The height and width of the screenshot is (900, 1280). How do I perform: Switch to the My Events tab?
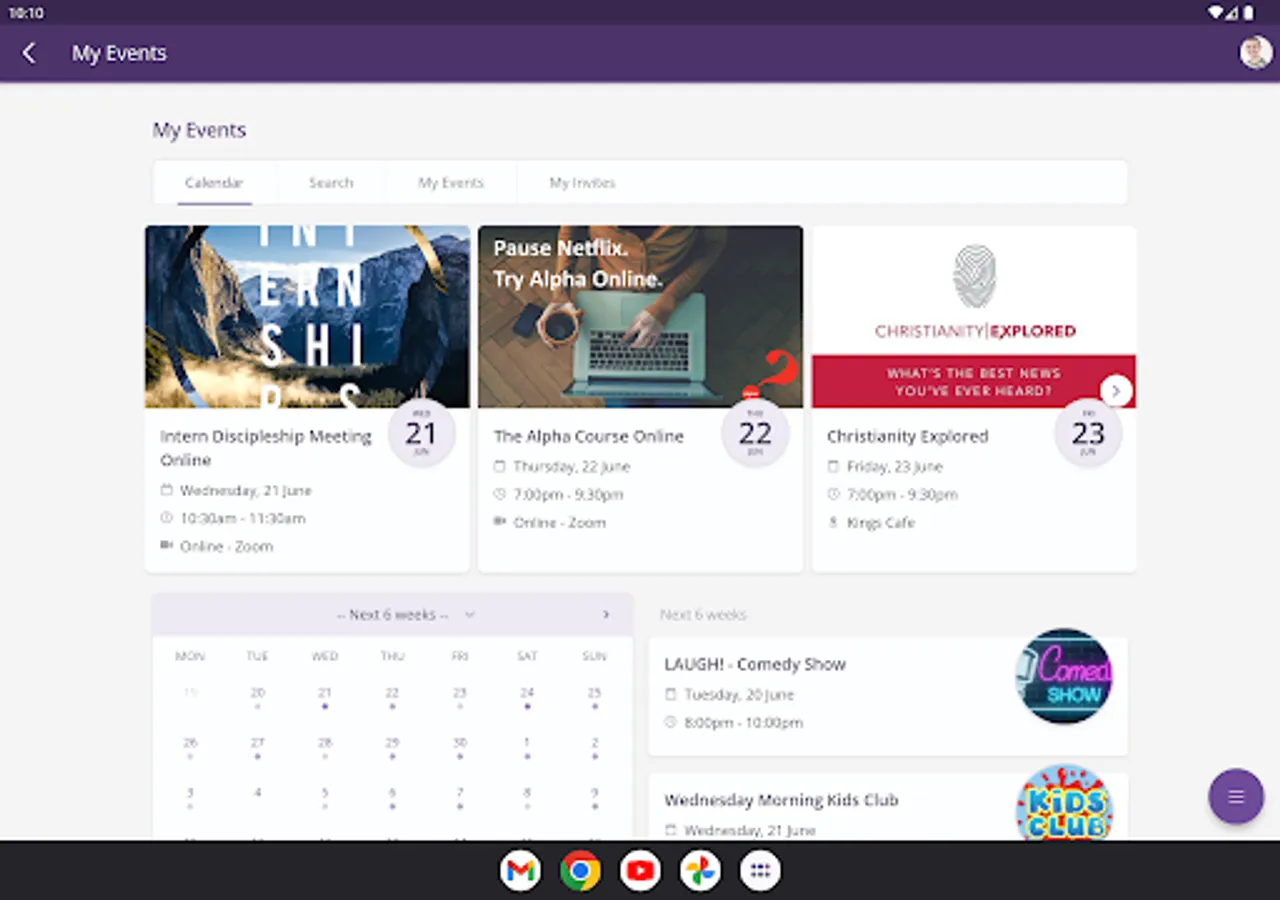pyautogui.click(x=451, y=183)
